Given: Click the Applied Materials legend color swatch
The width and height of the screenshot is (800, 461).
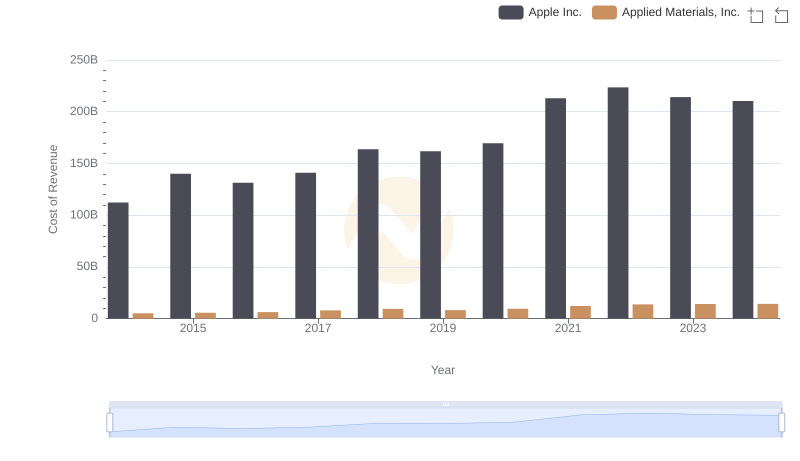Looking at the screenshot, I should pyautogui.click(x=604, y=12).
